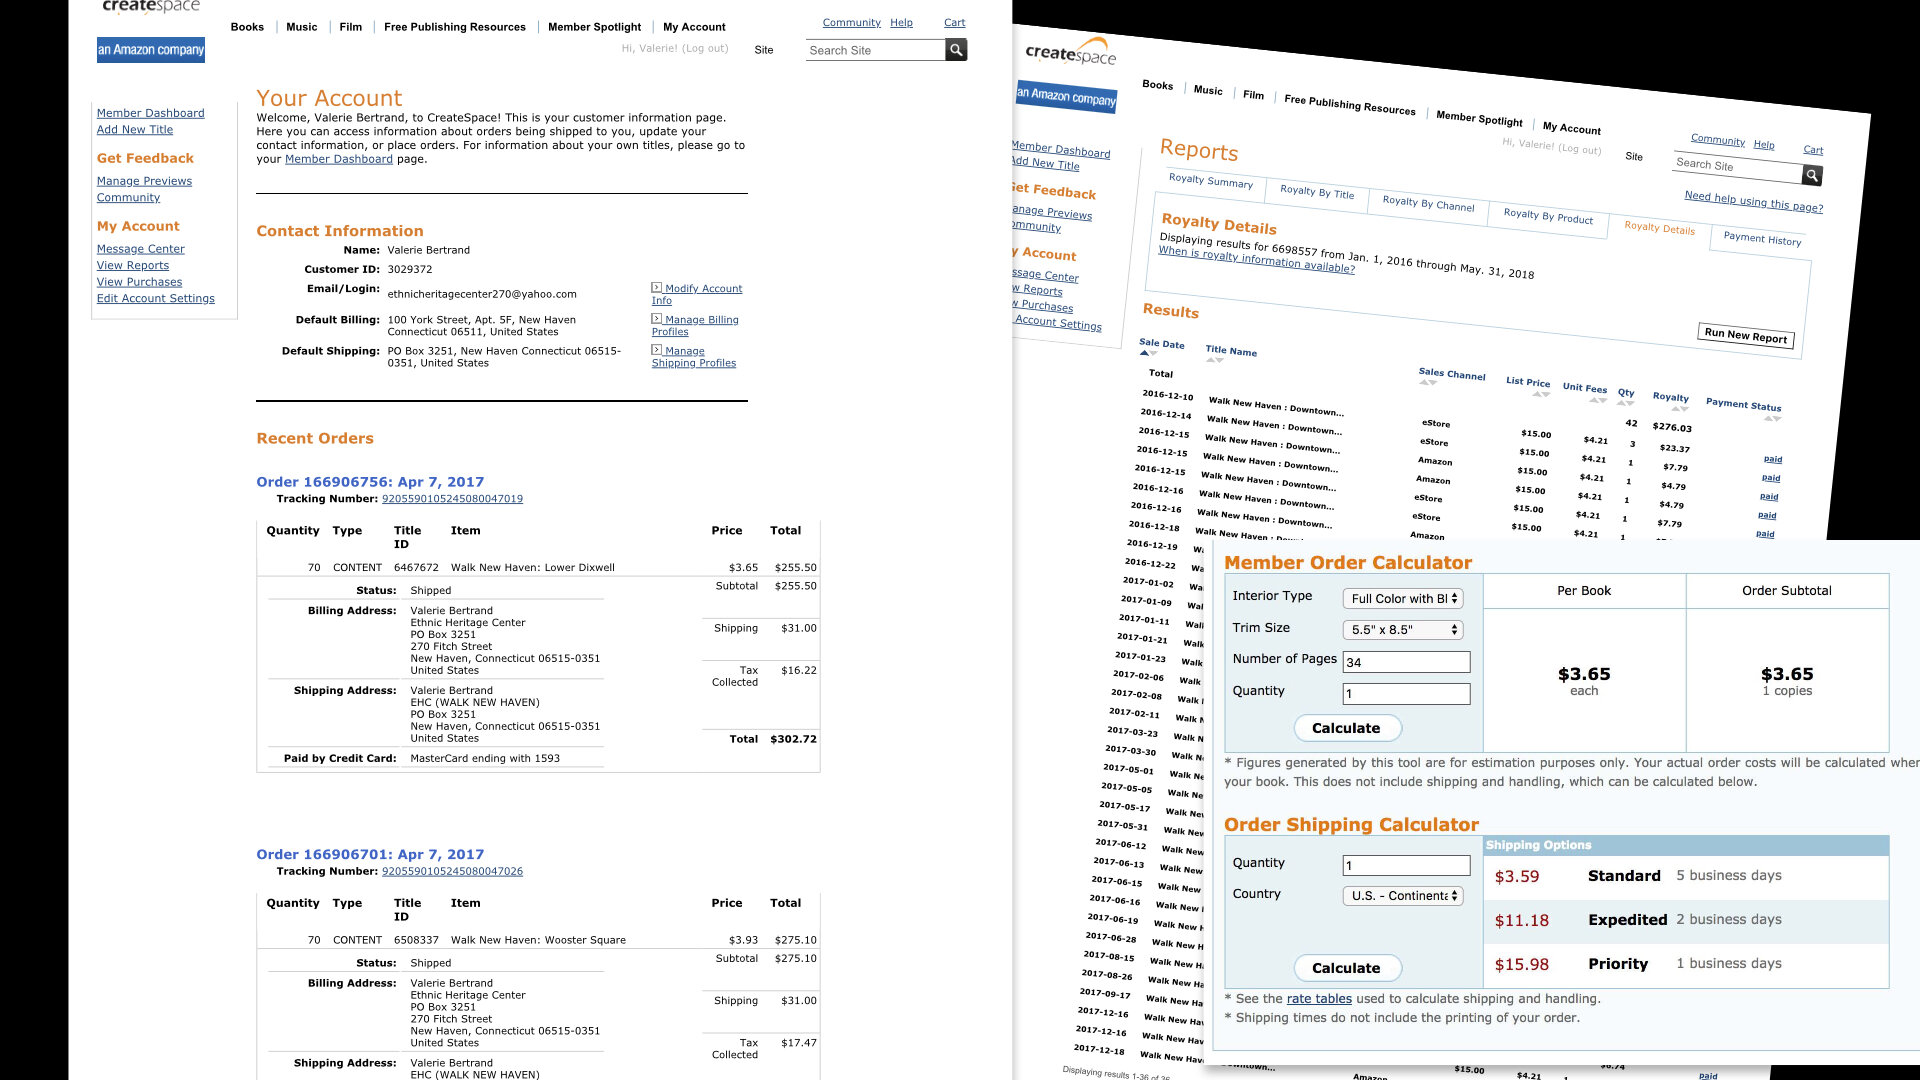Click the search magnifier on Reports page
The height and width of the screenshot is (1080, 1920).
coord(1812,176)
